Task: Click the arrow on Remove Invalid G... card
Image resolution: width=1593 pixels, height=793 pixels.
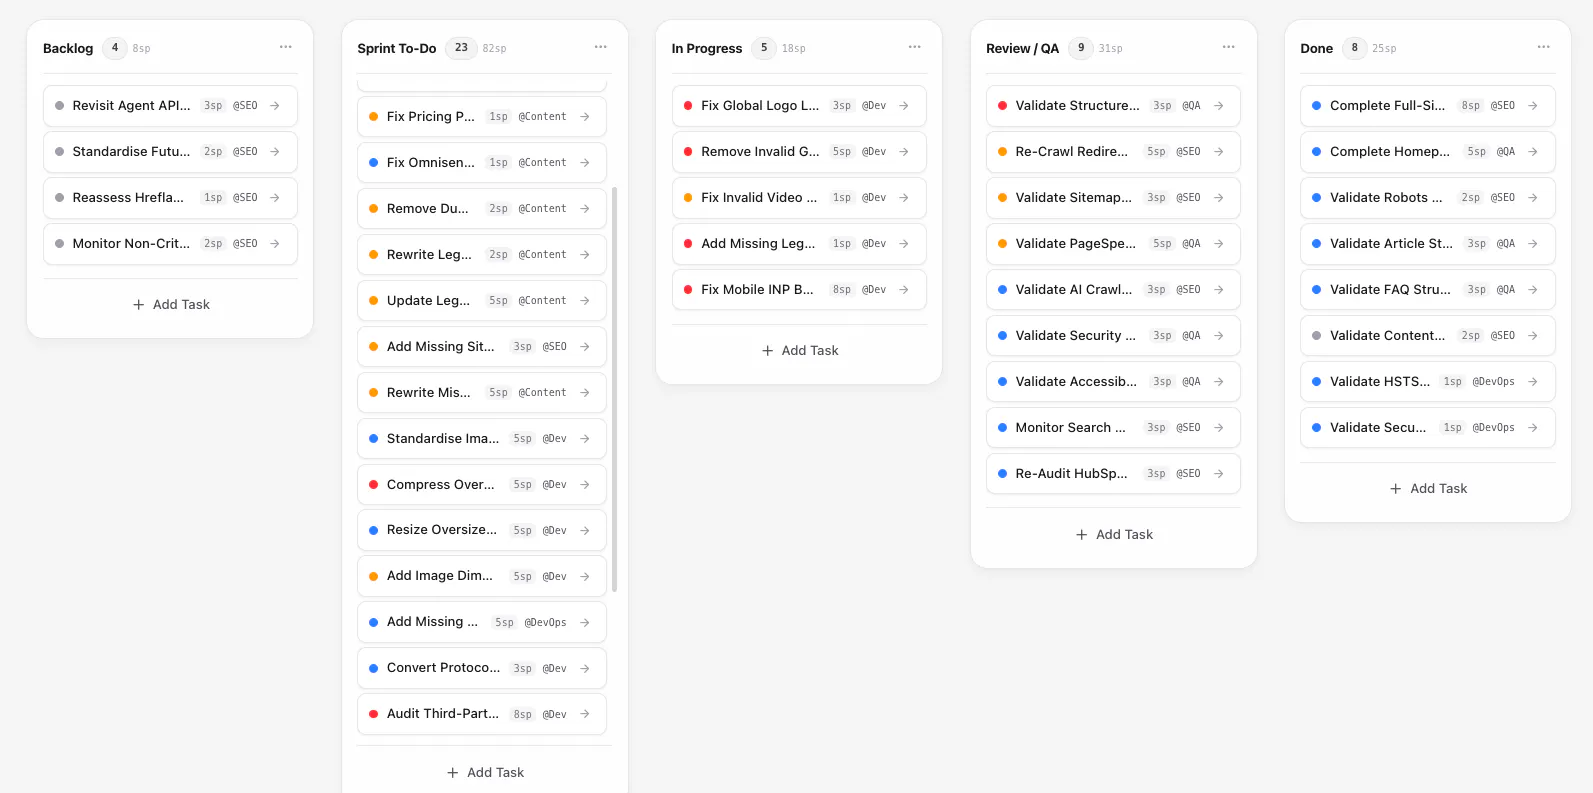Action: click(904, 152)
